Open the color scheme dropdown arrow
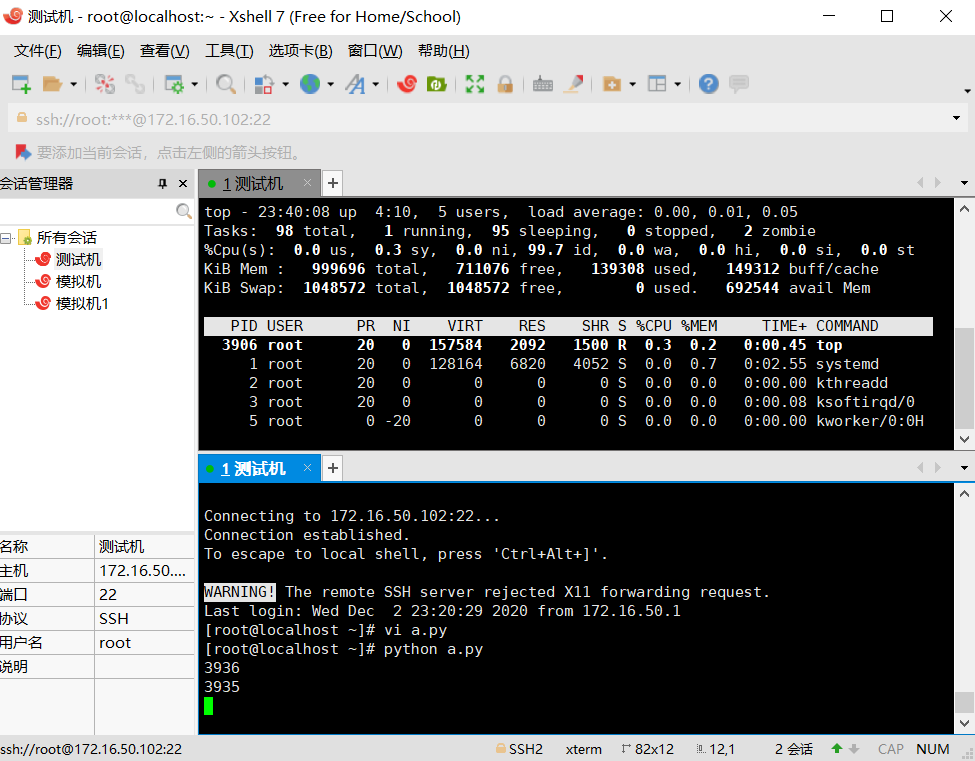Screen dimensions: 975x761 pos(285,84)
